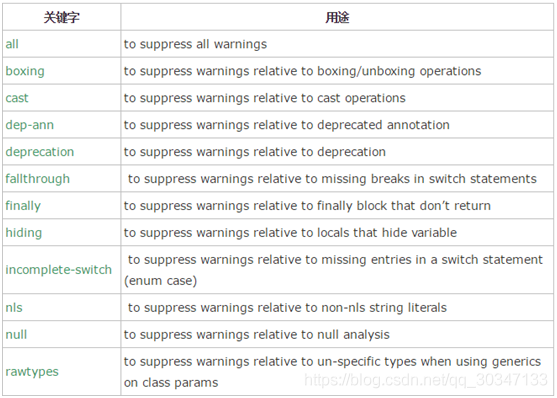Click the 'all' keyword link

click(x=12, y=44)
